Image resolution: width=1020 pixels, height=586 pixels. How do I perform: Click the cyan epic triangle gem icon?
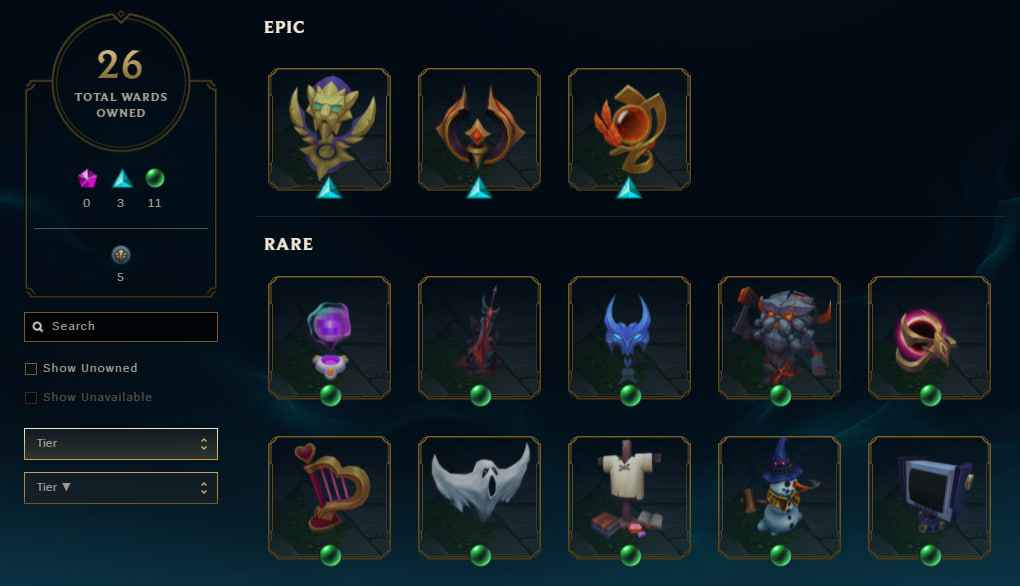121,178
